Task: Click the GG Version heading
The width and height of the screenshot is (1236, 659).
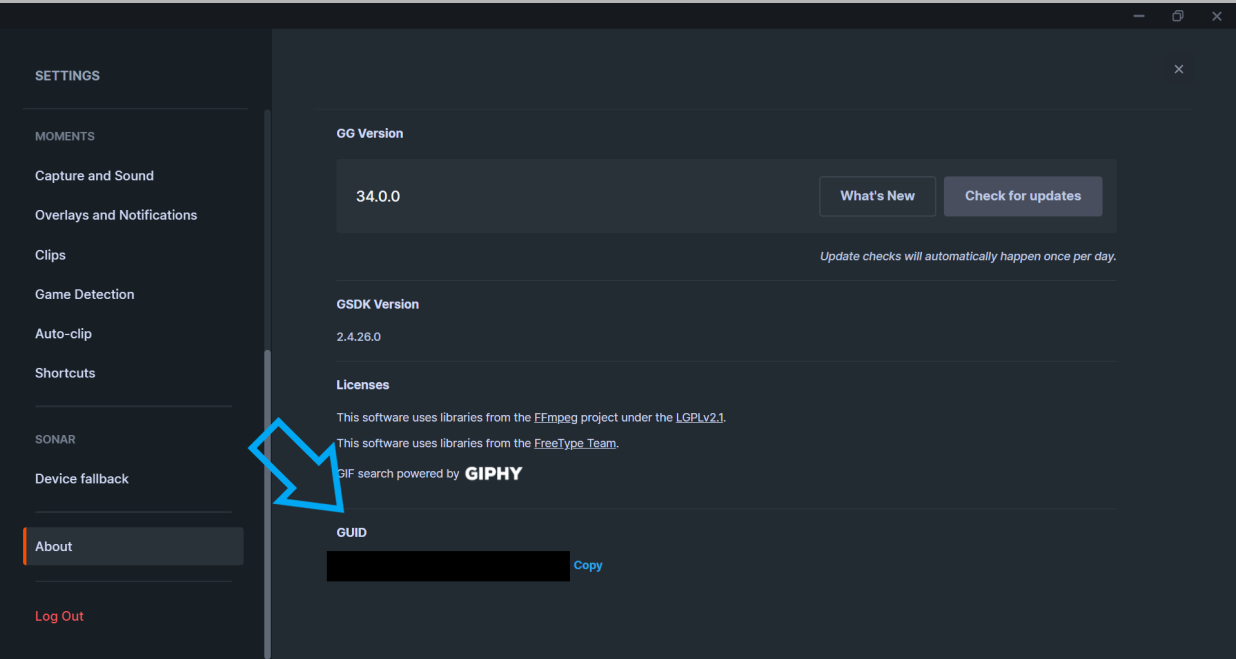Action: 370,133
